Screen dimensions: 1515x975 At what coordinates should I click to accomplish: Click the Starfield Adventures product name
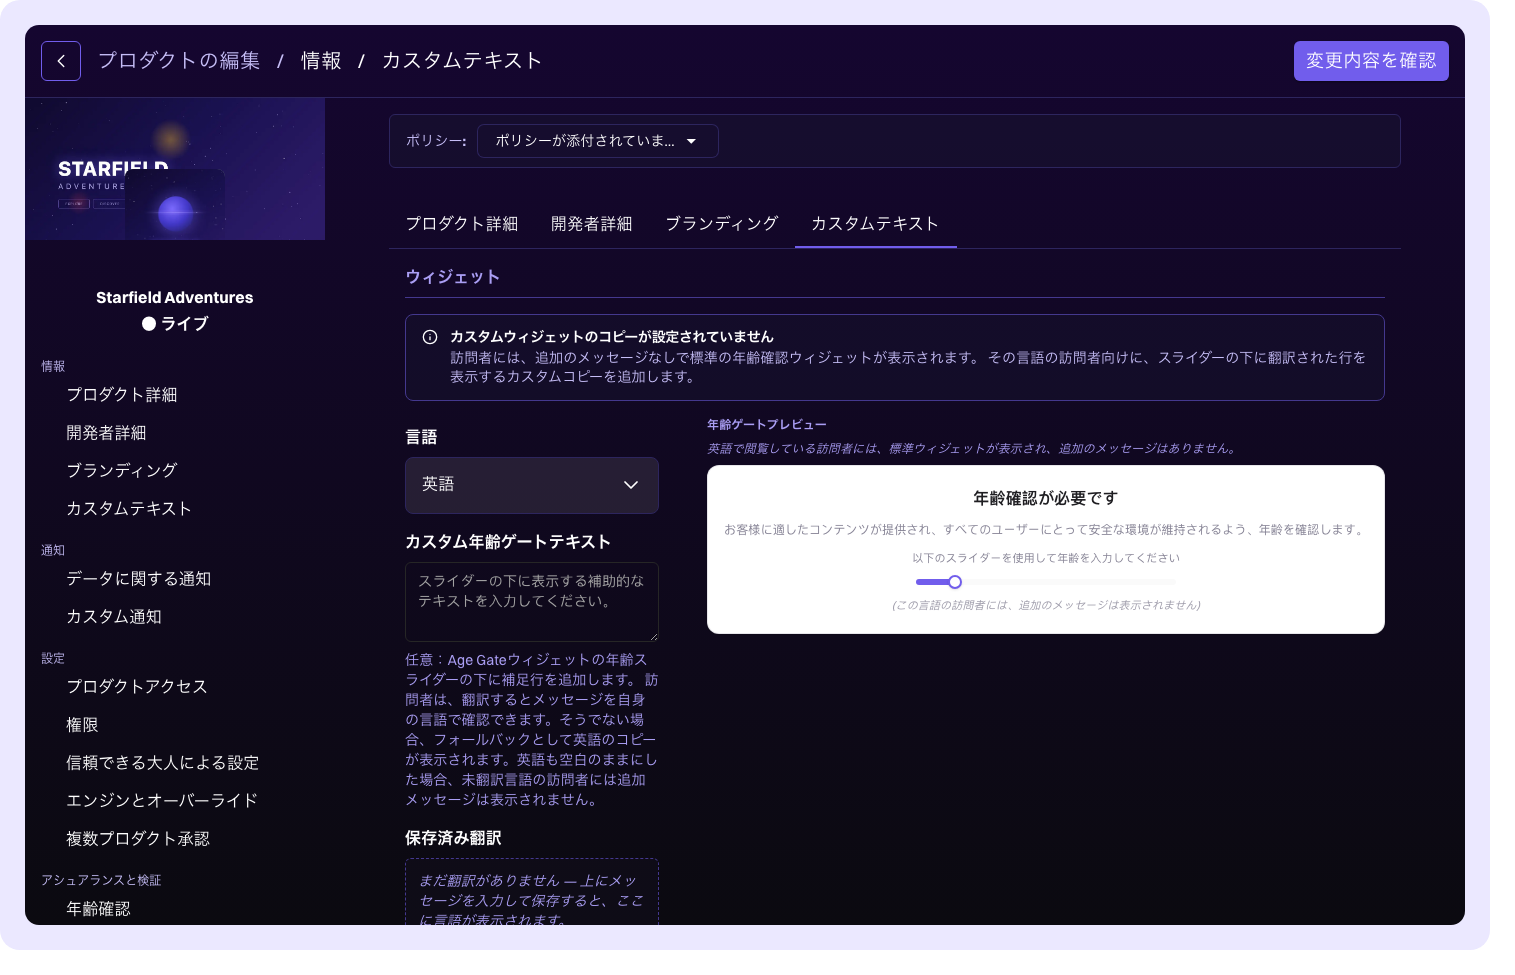175,298
